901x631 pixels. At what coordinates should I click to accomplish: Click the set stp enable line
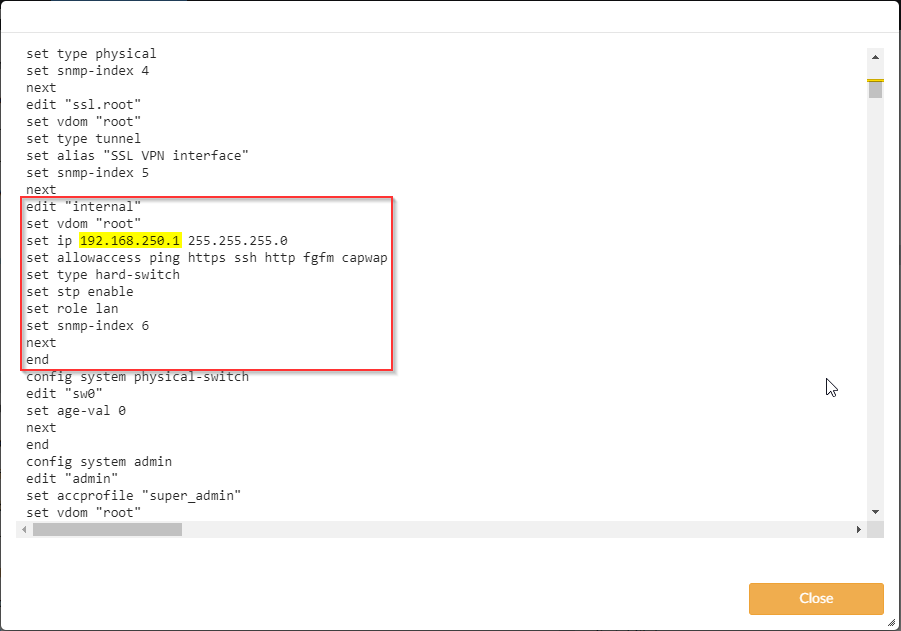(79, 291)
